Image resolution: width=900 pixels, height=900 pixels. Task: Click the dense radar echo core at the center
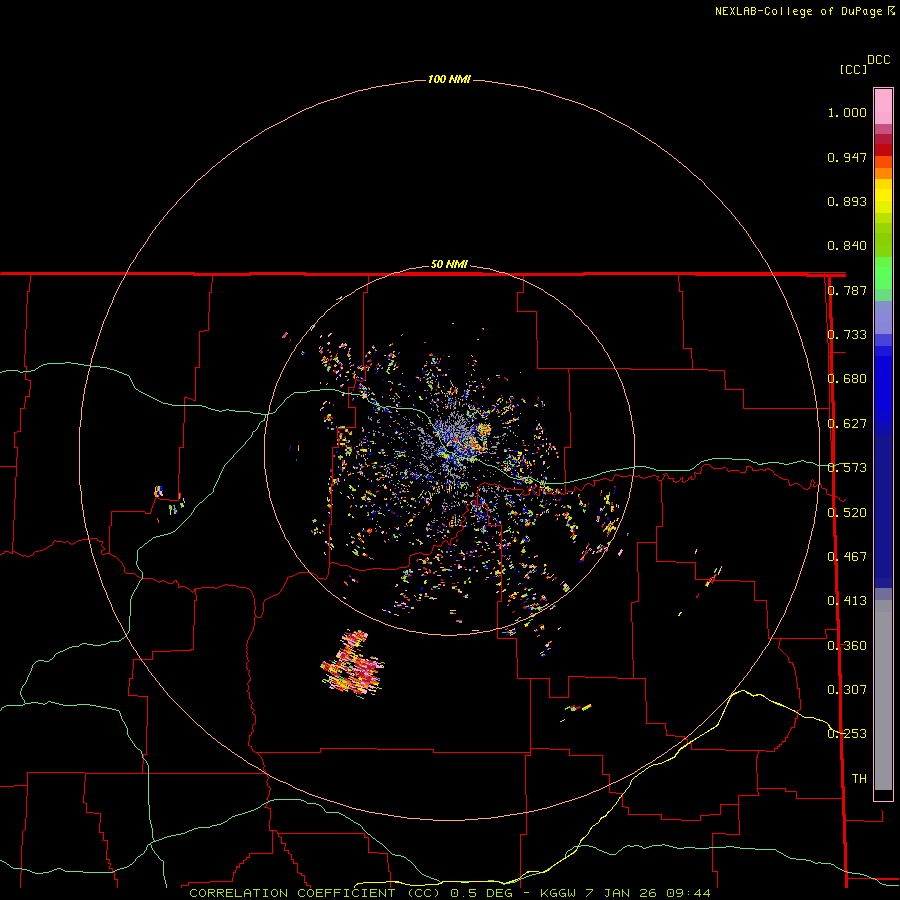(x=456, y=441)
